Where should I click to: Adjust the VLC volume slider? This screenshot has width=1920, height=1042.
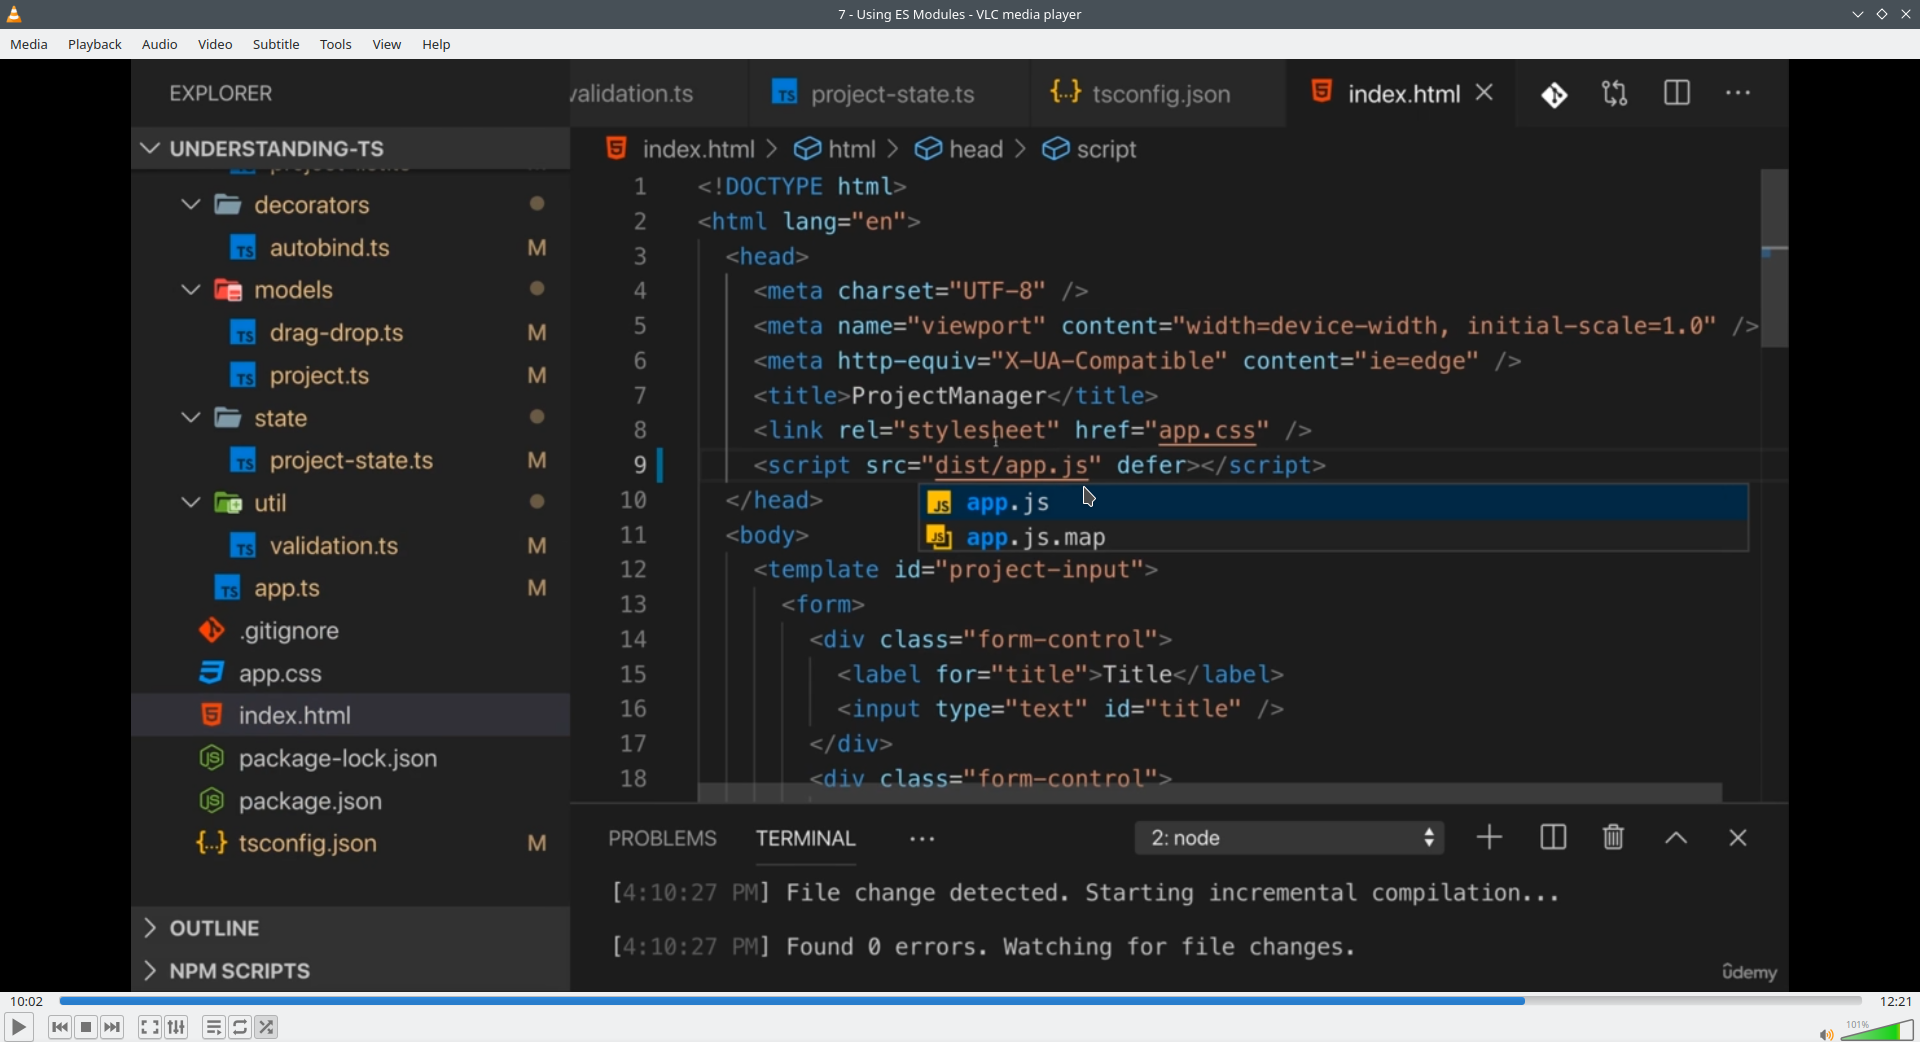coord(1877,1030)
